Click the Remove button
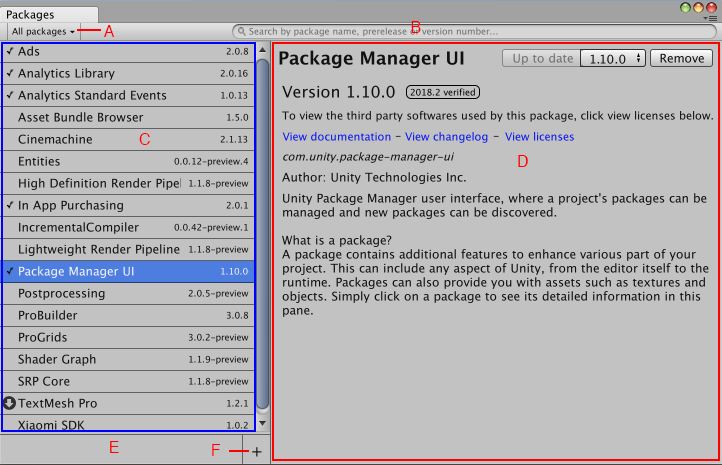This screenshot has width=722, height=465. (681, 58)
